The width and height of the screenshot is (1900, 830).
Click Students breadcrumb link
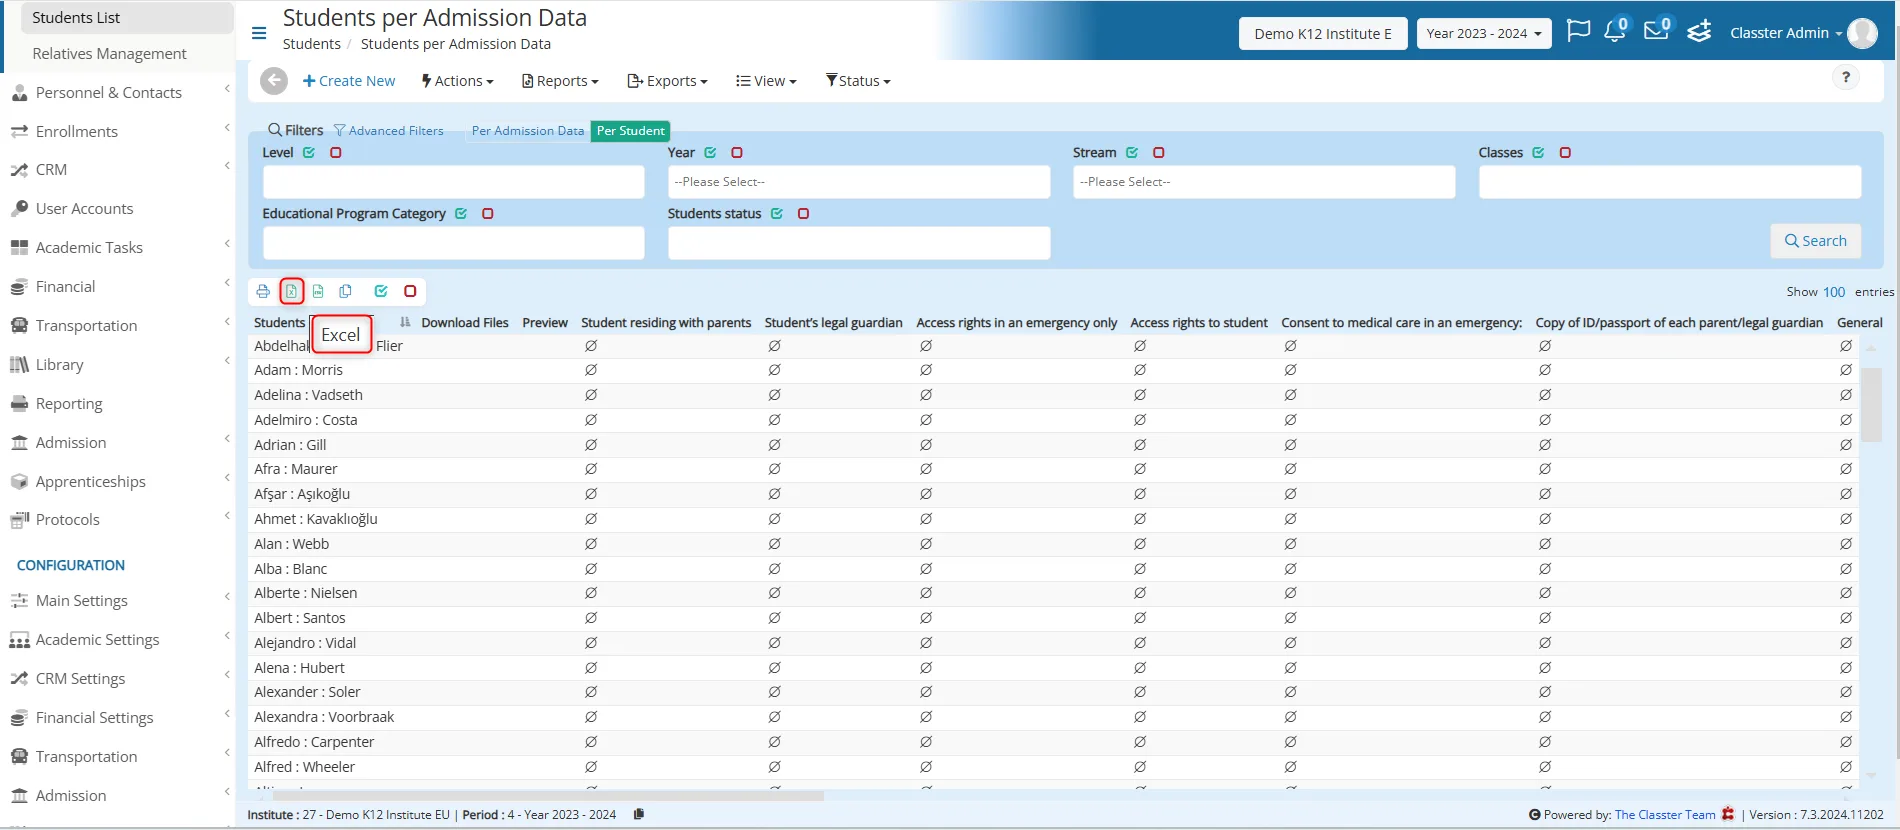pos(312,44)
